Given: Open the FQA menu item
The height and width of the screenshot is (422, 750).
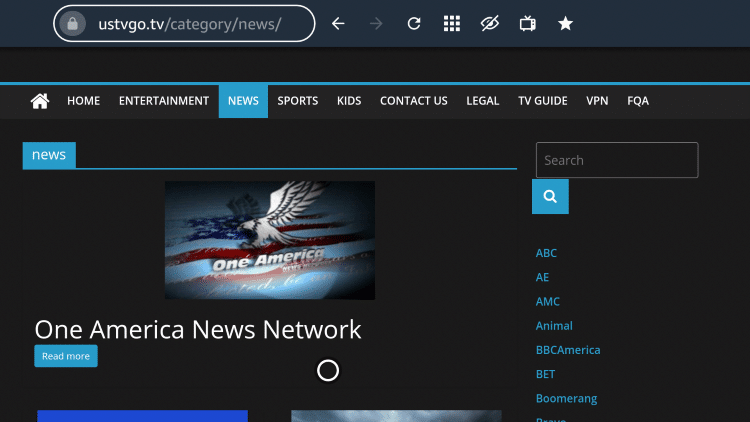Looking at the screenshot, I should (638, 101).
